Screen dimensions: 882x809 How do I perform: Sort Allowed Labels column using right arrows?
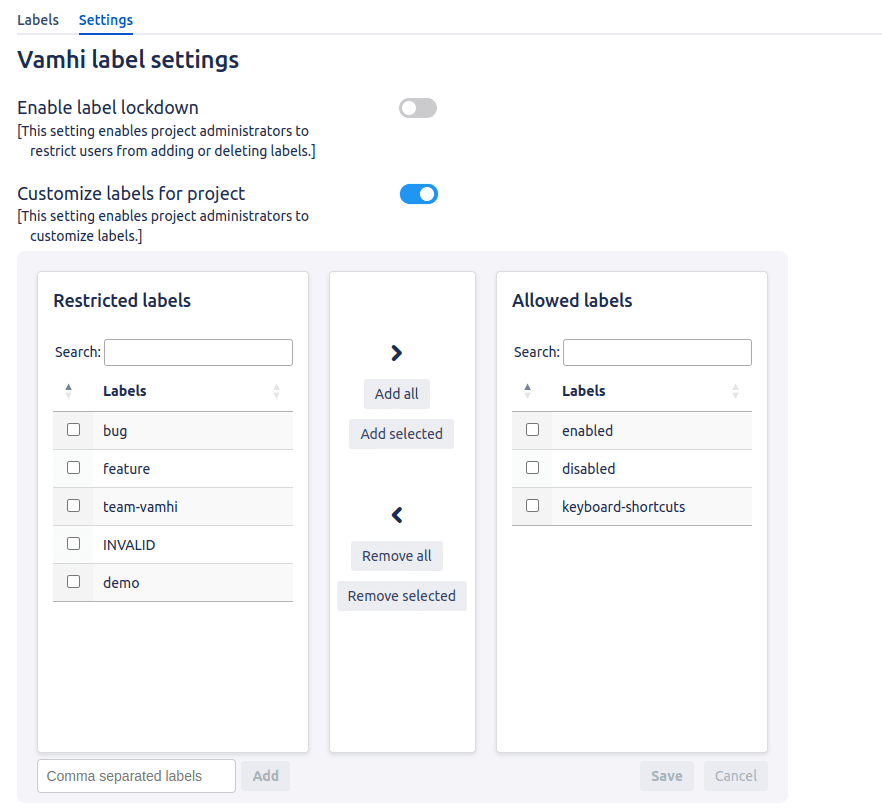tap(736, 392)
